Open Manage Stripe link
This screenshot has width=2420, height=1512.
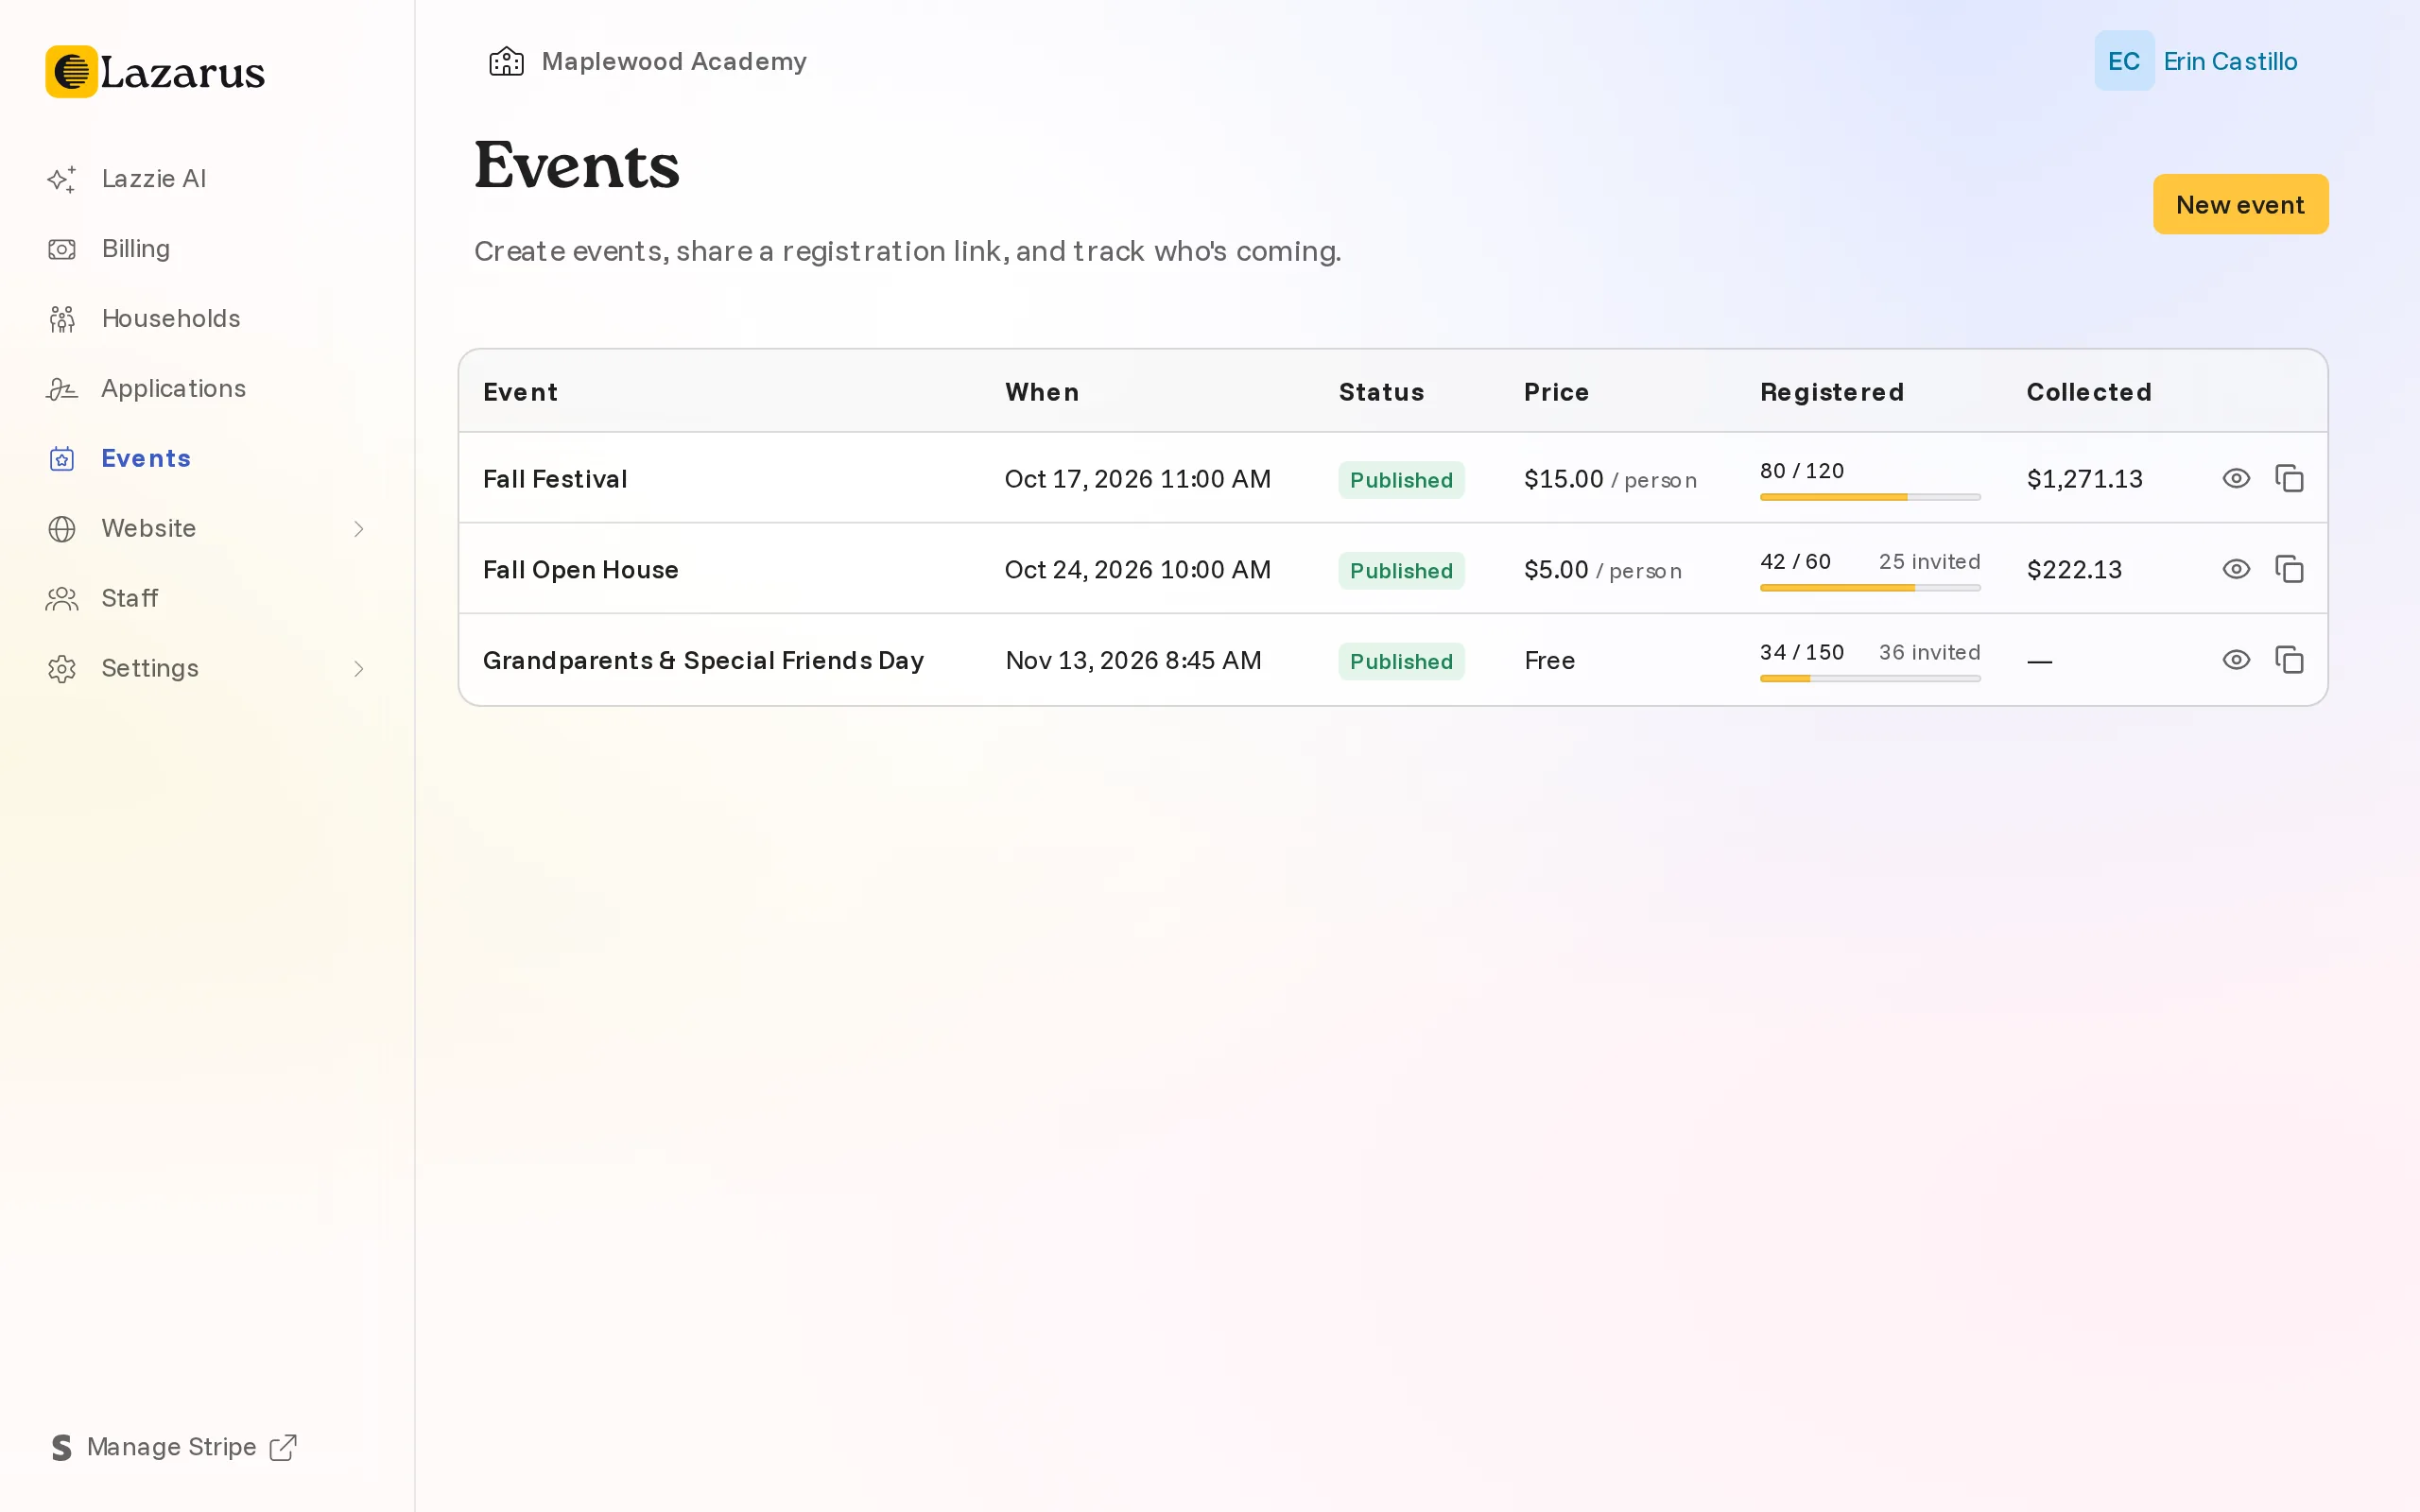click(x=174, y=1447)
